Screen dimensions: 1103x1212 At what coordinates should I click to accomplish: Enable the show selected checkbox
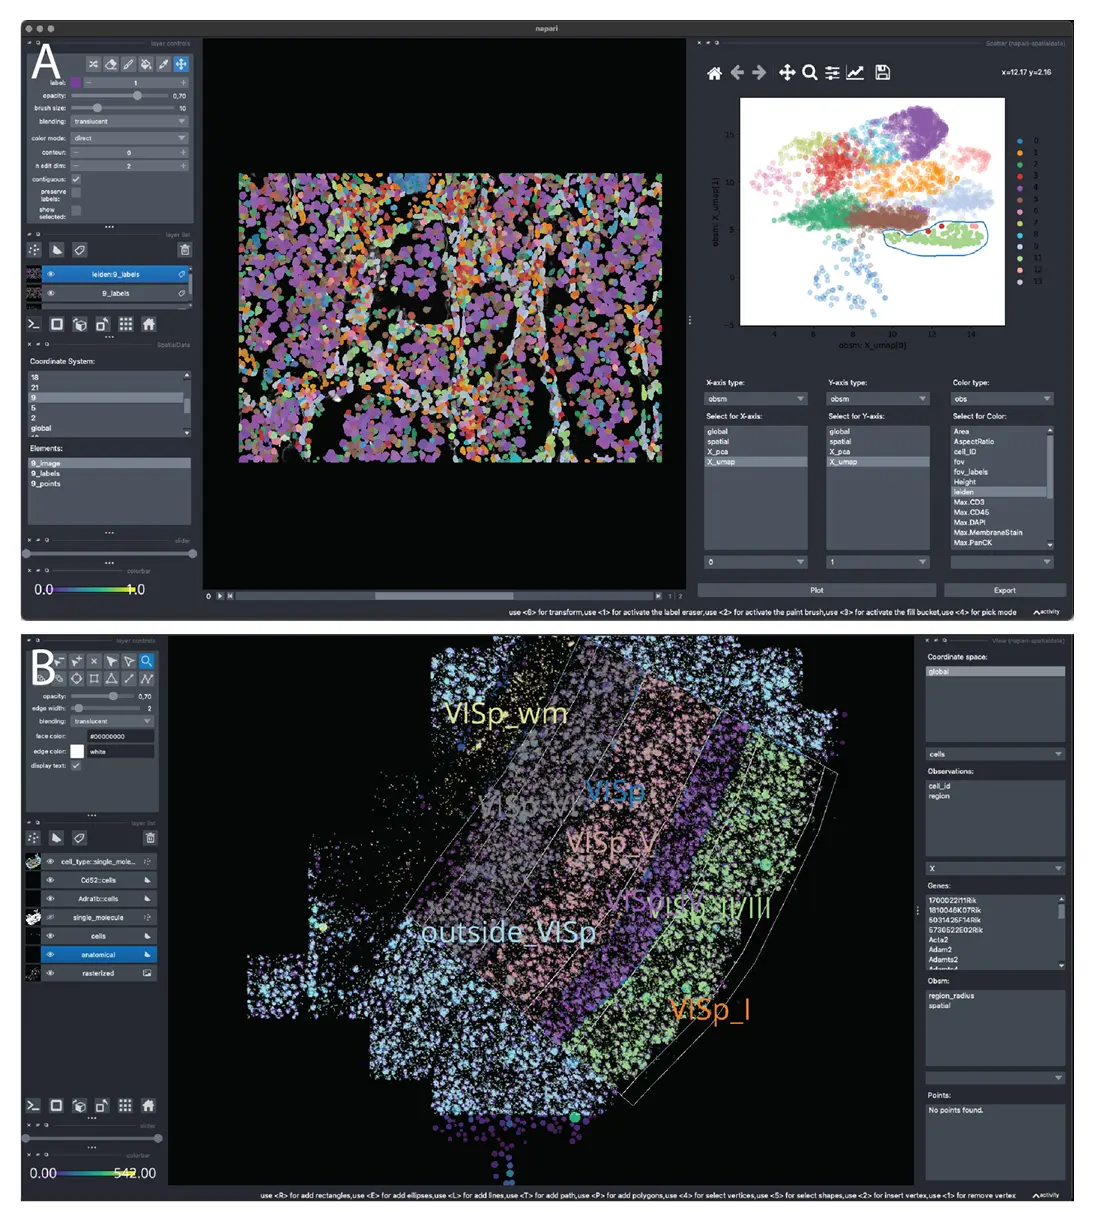pos(76,210)
